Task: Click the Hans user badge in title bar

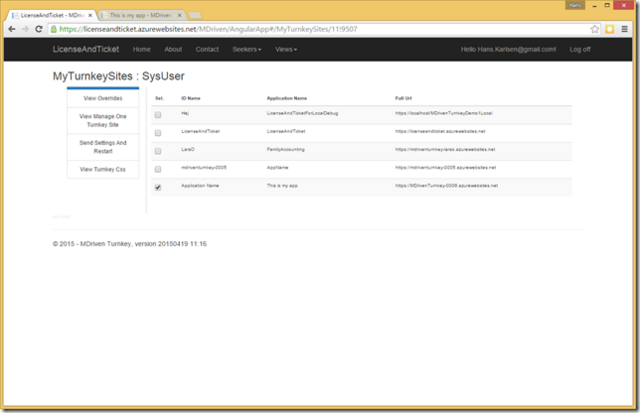Action: (x=575, y=5)
